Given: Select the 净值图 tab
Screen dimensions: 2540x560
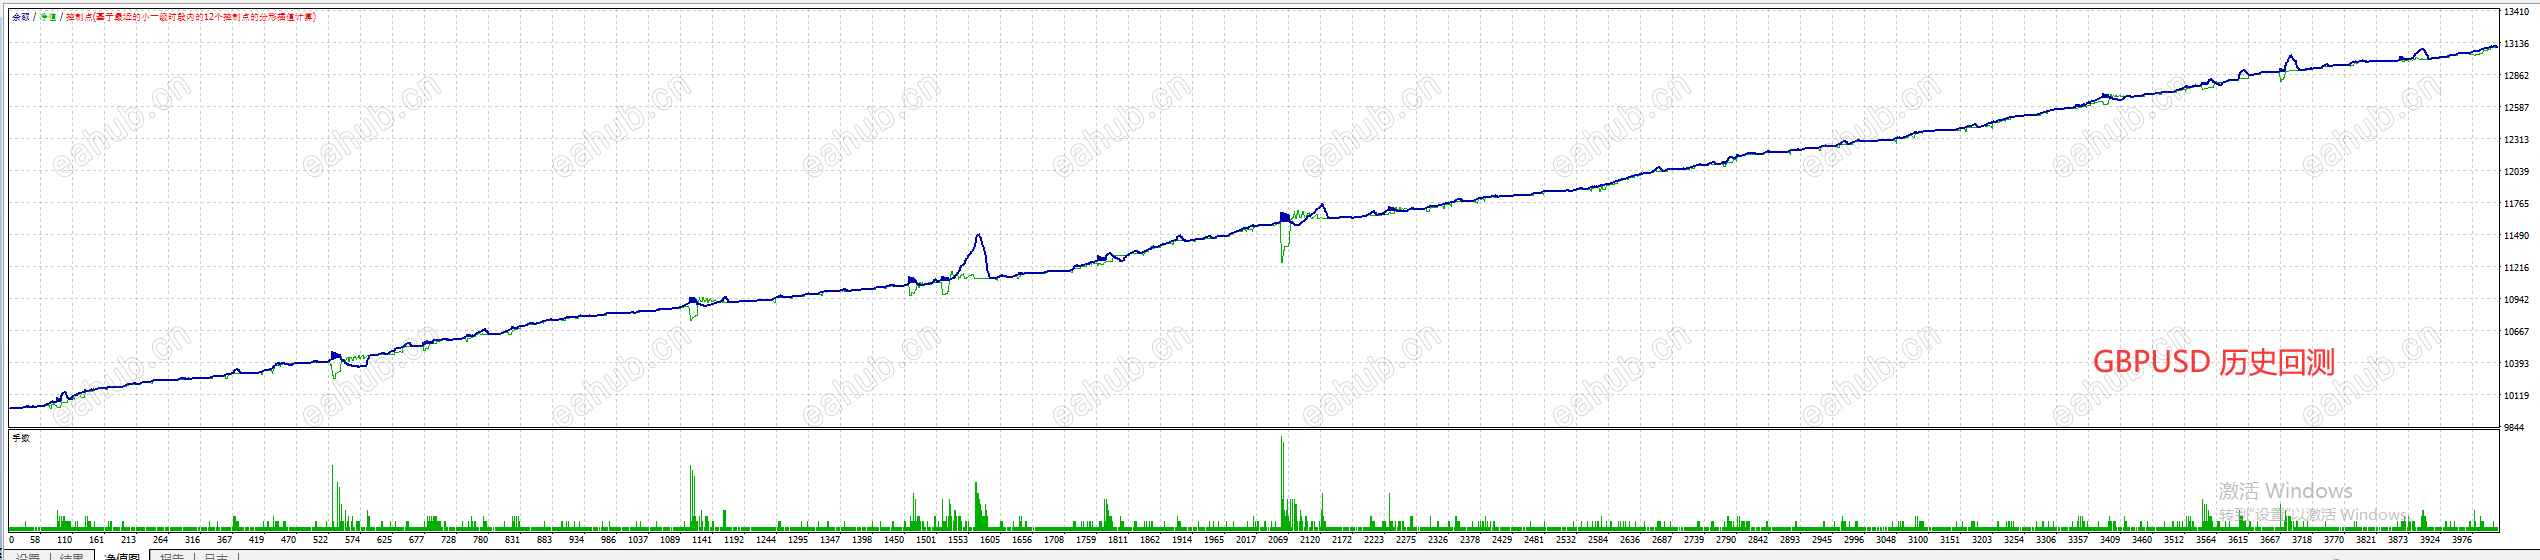Looking at the screenshot, I should pyautogui.click(x=122, y=556).
